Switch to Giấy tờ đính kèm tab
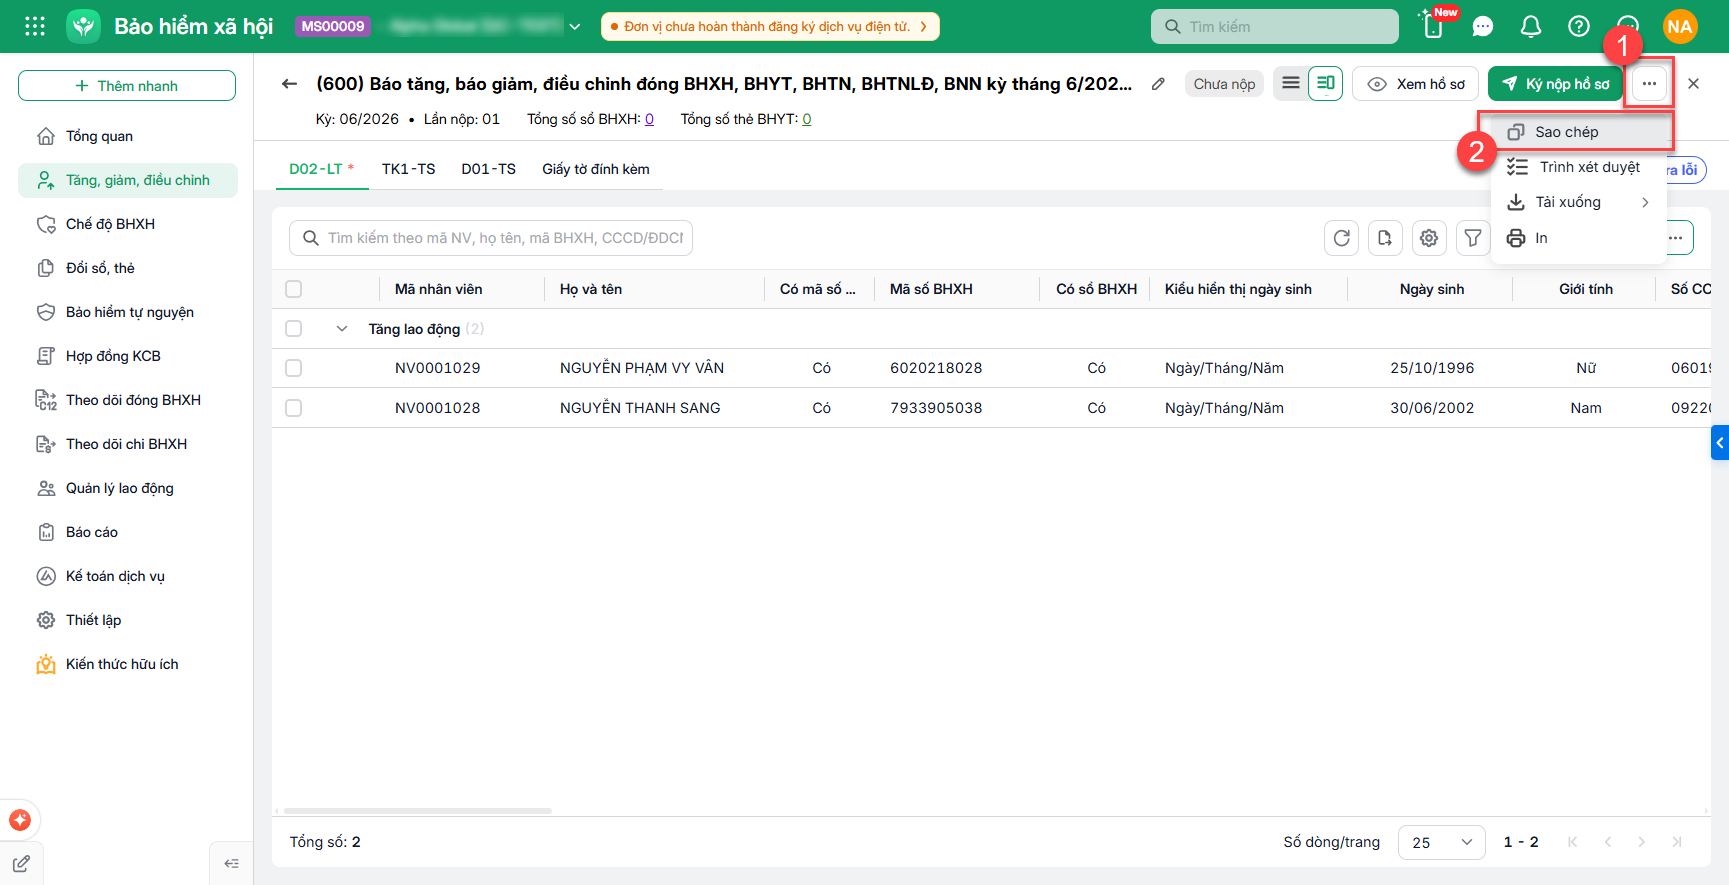1729x885 pixels. (596, 169)
